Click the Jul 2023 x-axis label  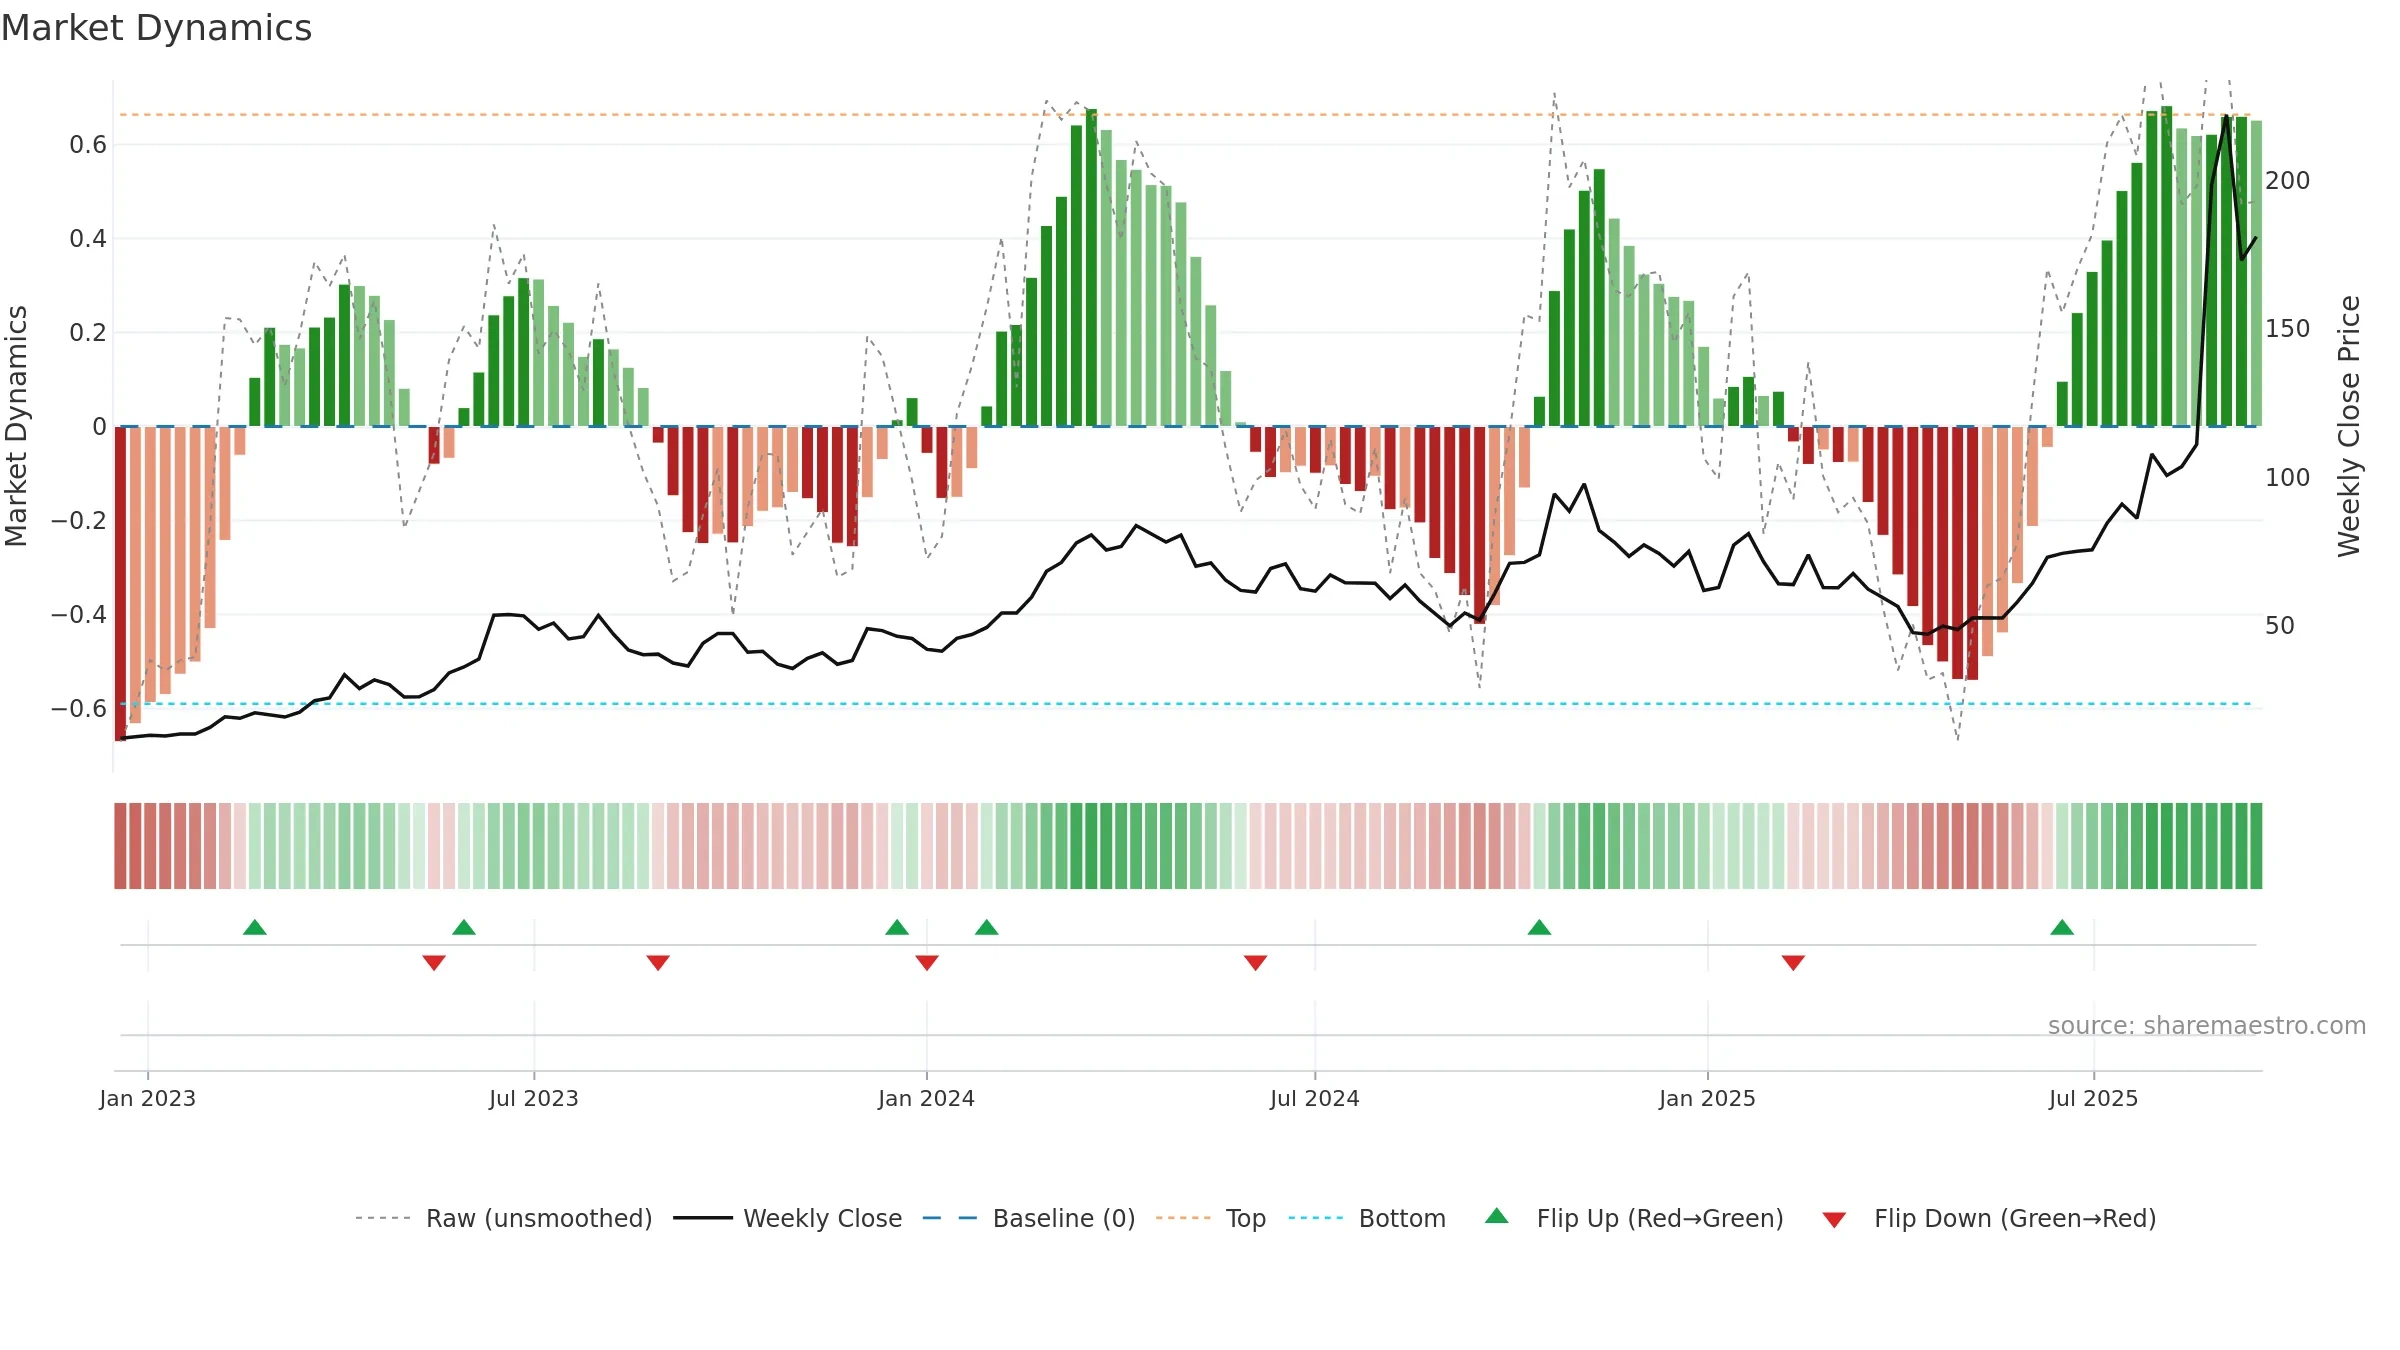click(x=534, y=1098)
